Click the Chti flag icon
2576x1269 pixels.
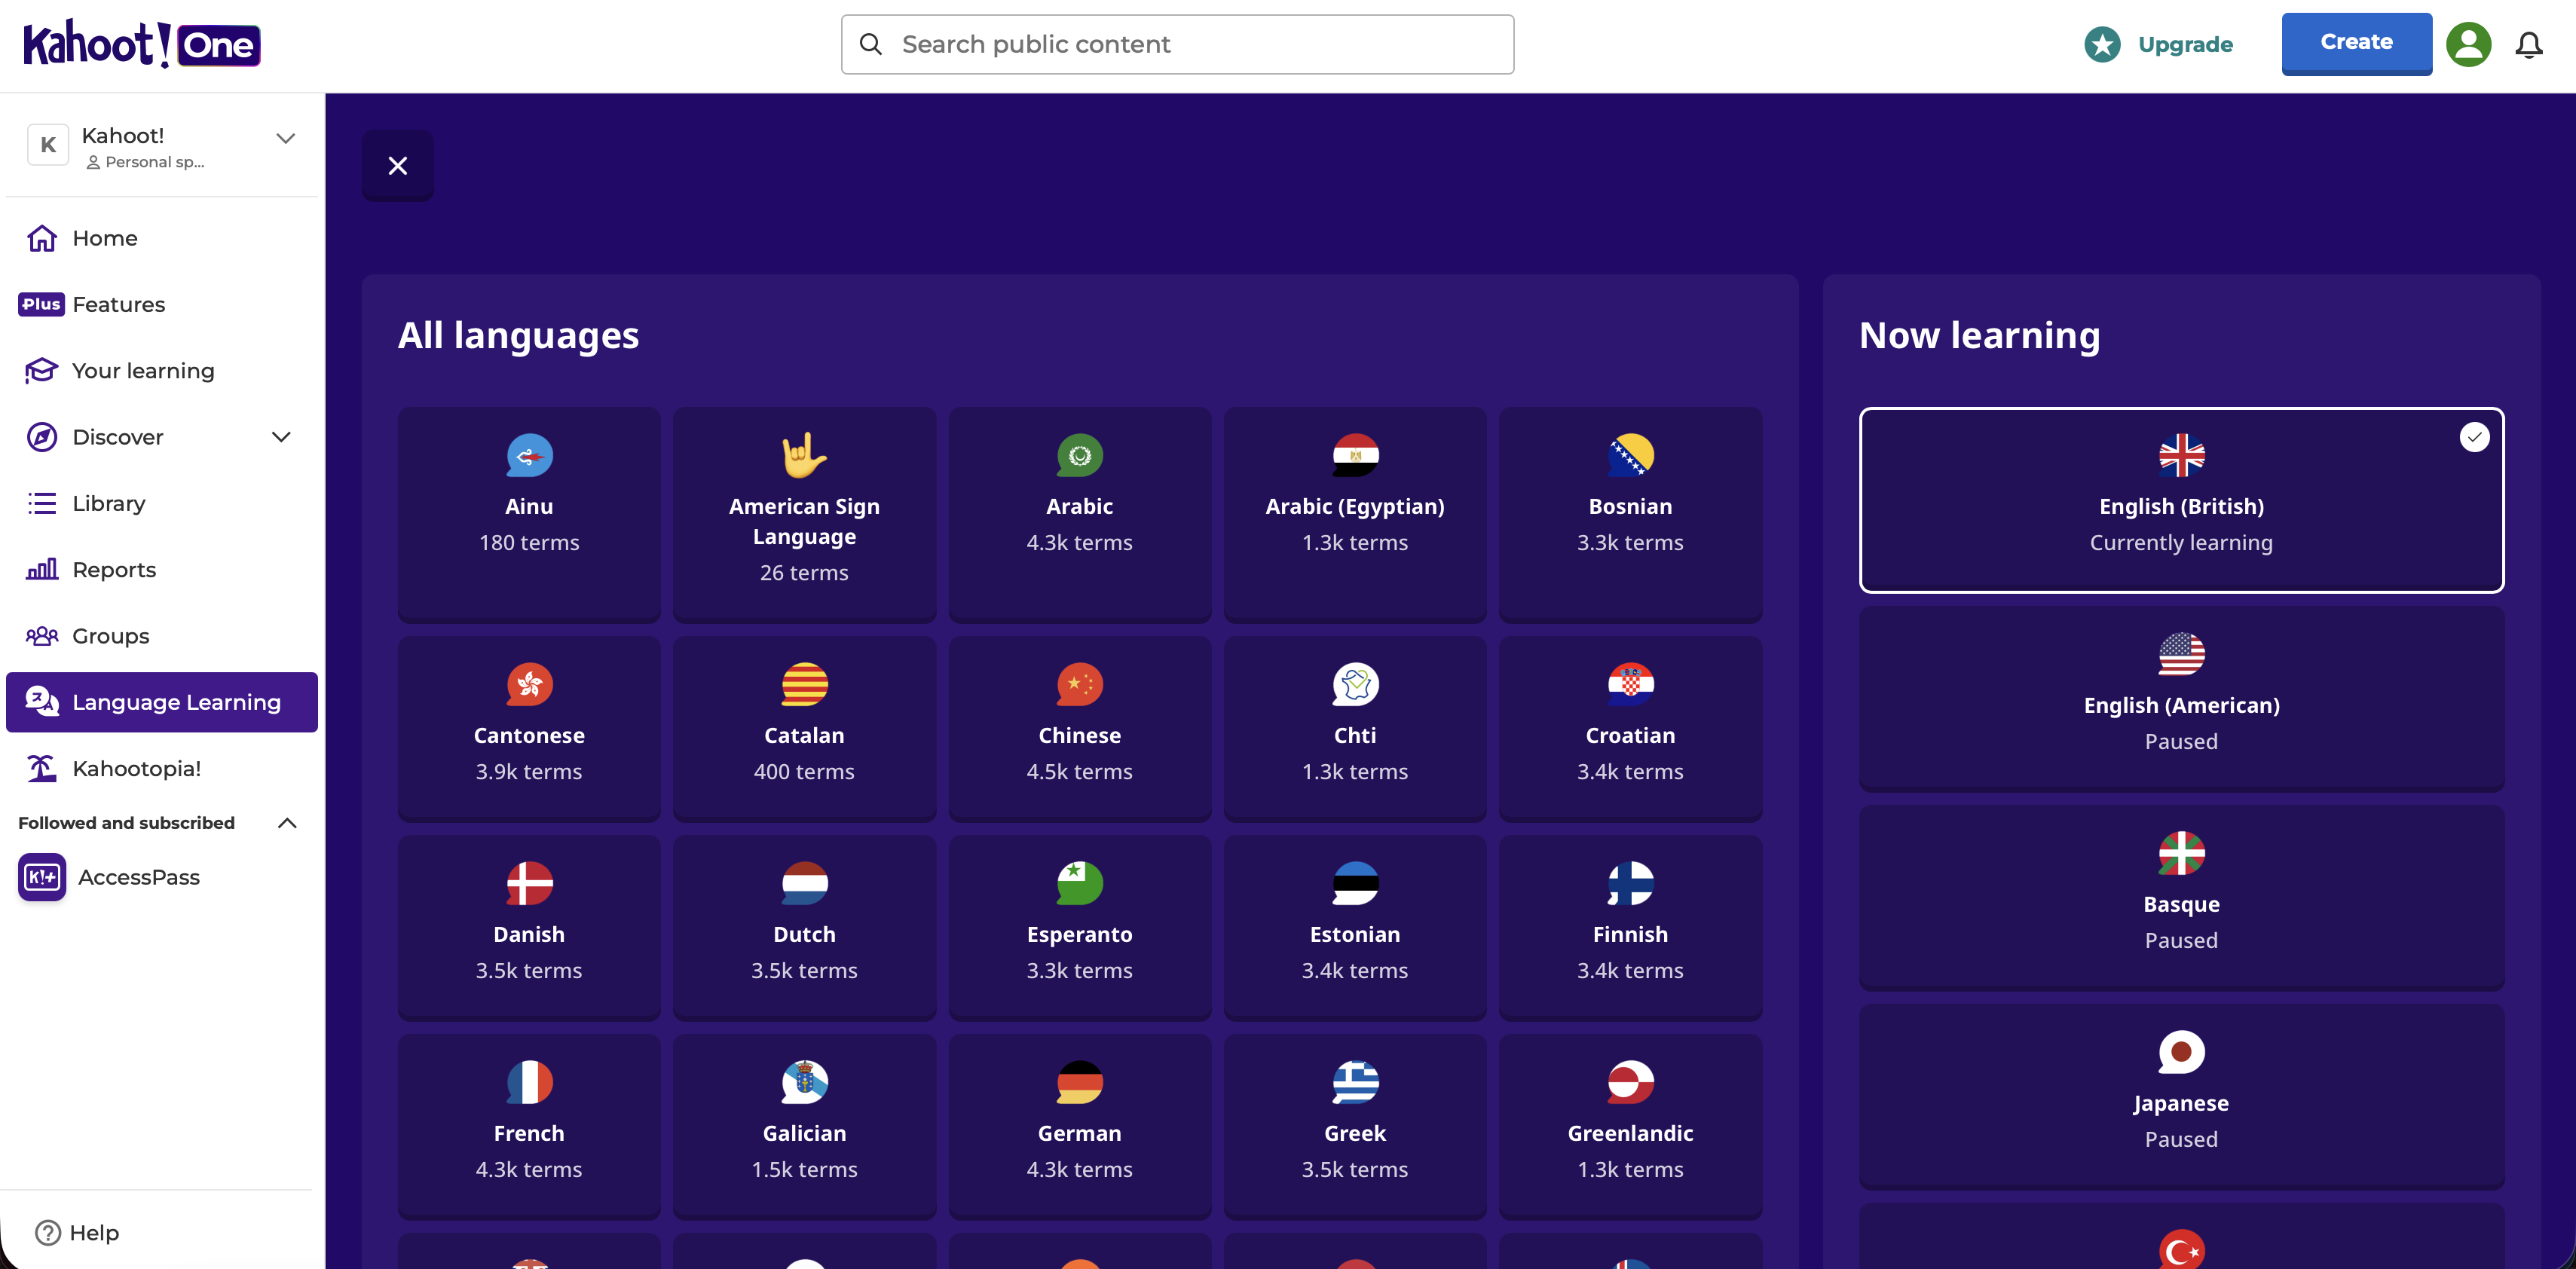1355,685
